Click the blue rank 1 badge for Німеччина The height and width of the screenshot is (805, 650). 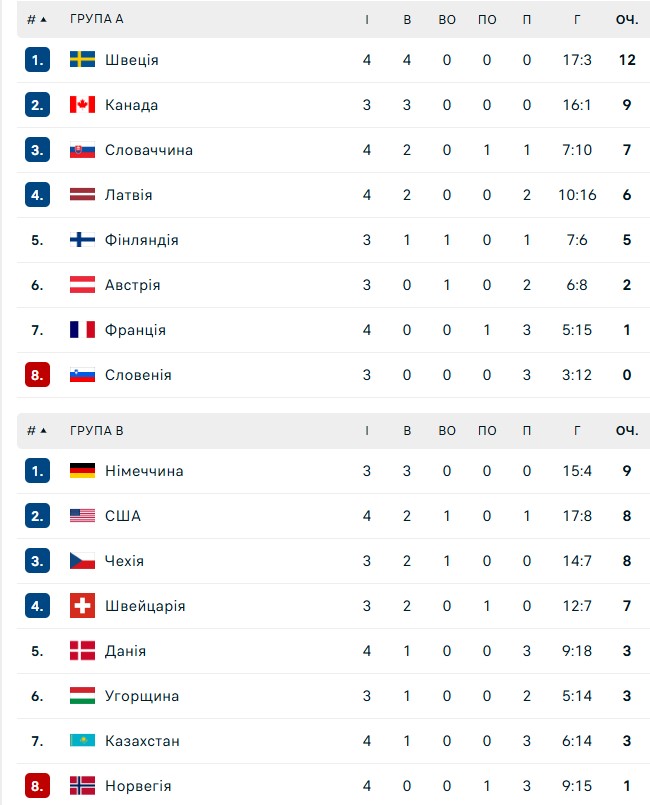tap(37, 471)
